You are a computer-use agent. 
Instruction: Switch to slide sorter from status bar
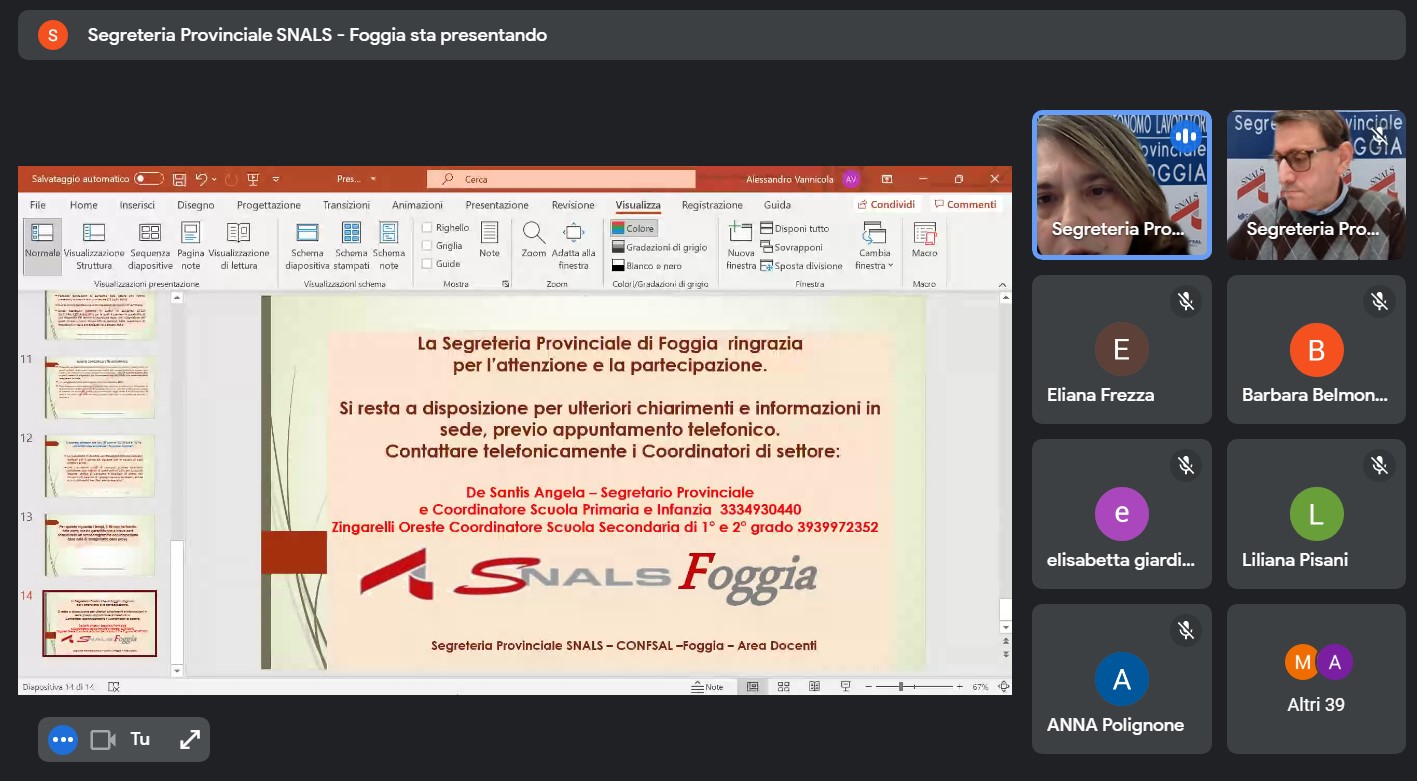tap(784, 687)
